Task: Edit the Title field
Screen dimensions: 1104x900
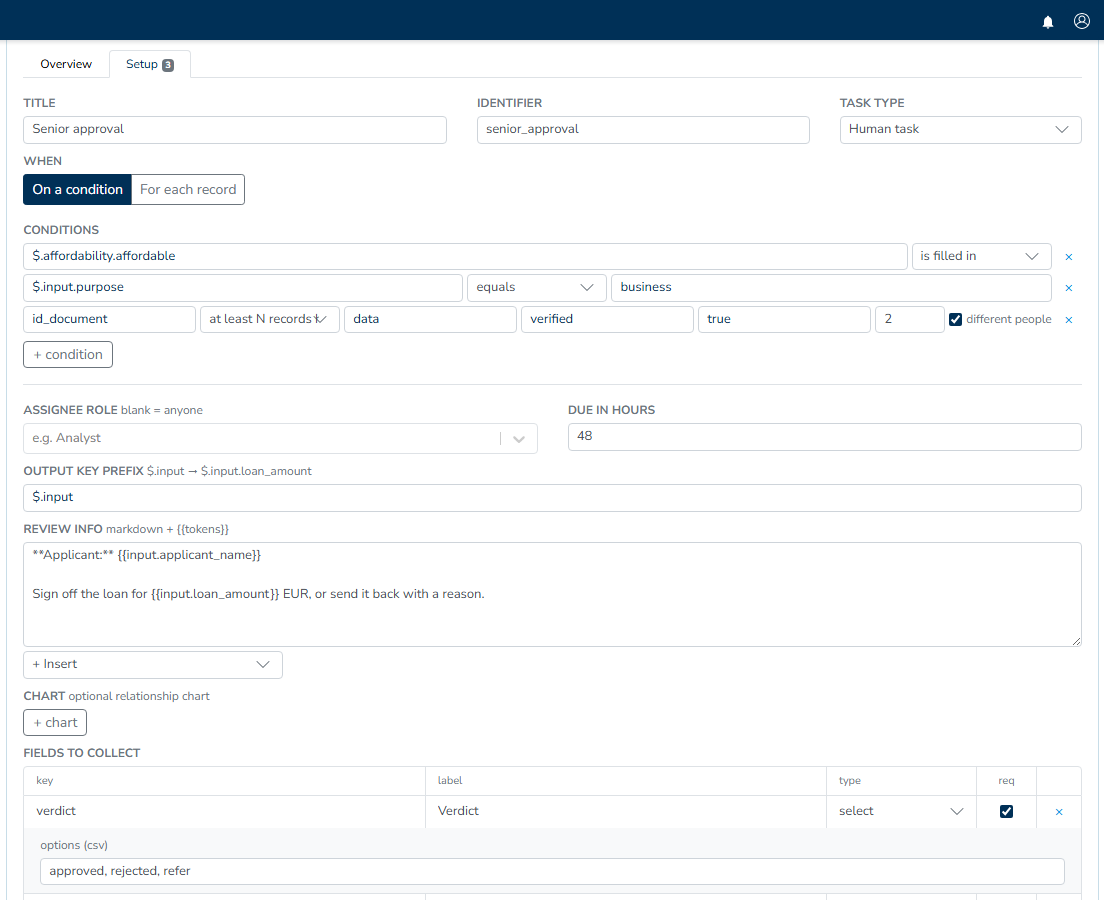Action: point(234,130)
